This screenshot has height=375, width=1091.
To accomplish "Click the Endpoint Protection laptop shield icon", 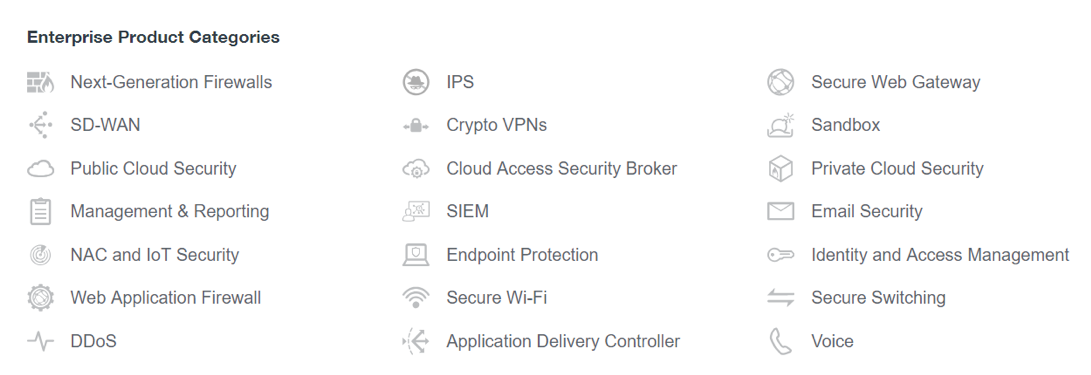I will pyautogui.click(x=416, y=255).
